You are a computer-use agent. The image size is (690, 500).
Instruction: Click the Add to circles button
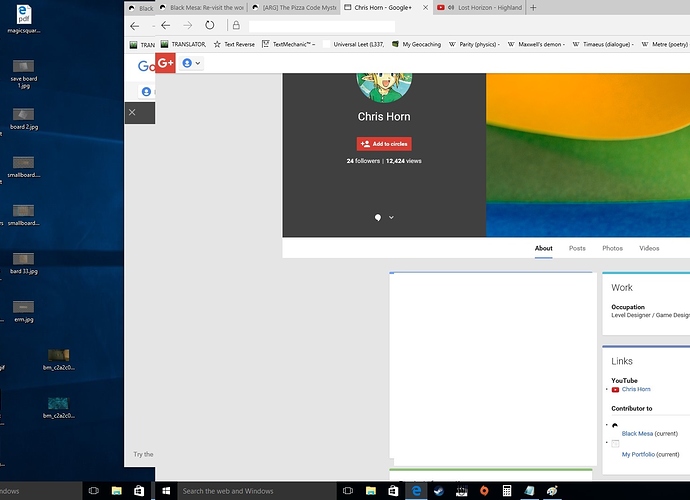click(384, 143)
